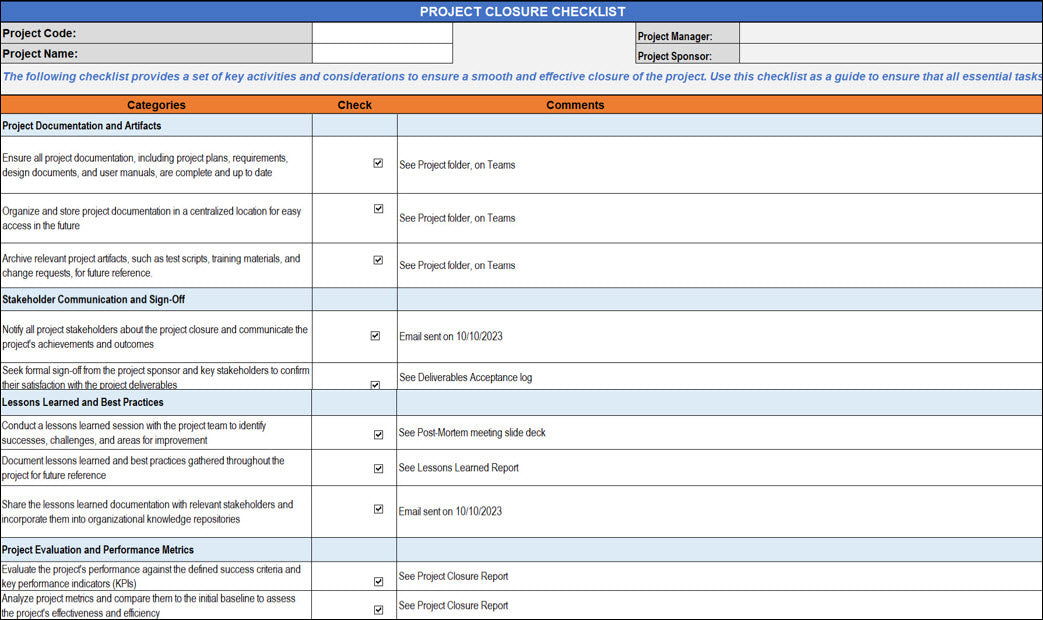Uncheck the share lessons learned documentation checkbox
Screen dimensions: 1043x620
(x=378, y=509)
